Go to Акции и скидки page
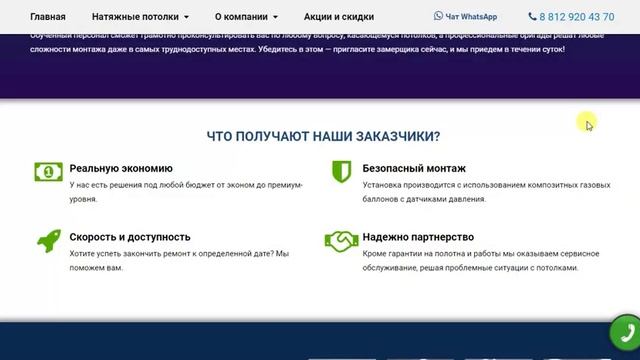Image resolution: width=640 pixels, height=360 pixels. (339, 17)
